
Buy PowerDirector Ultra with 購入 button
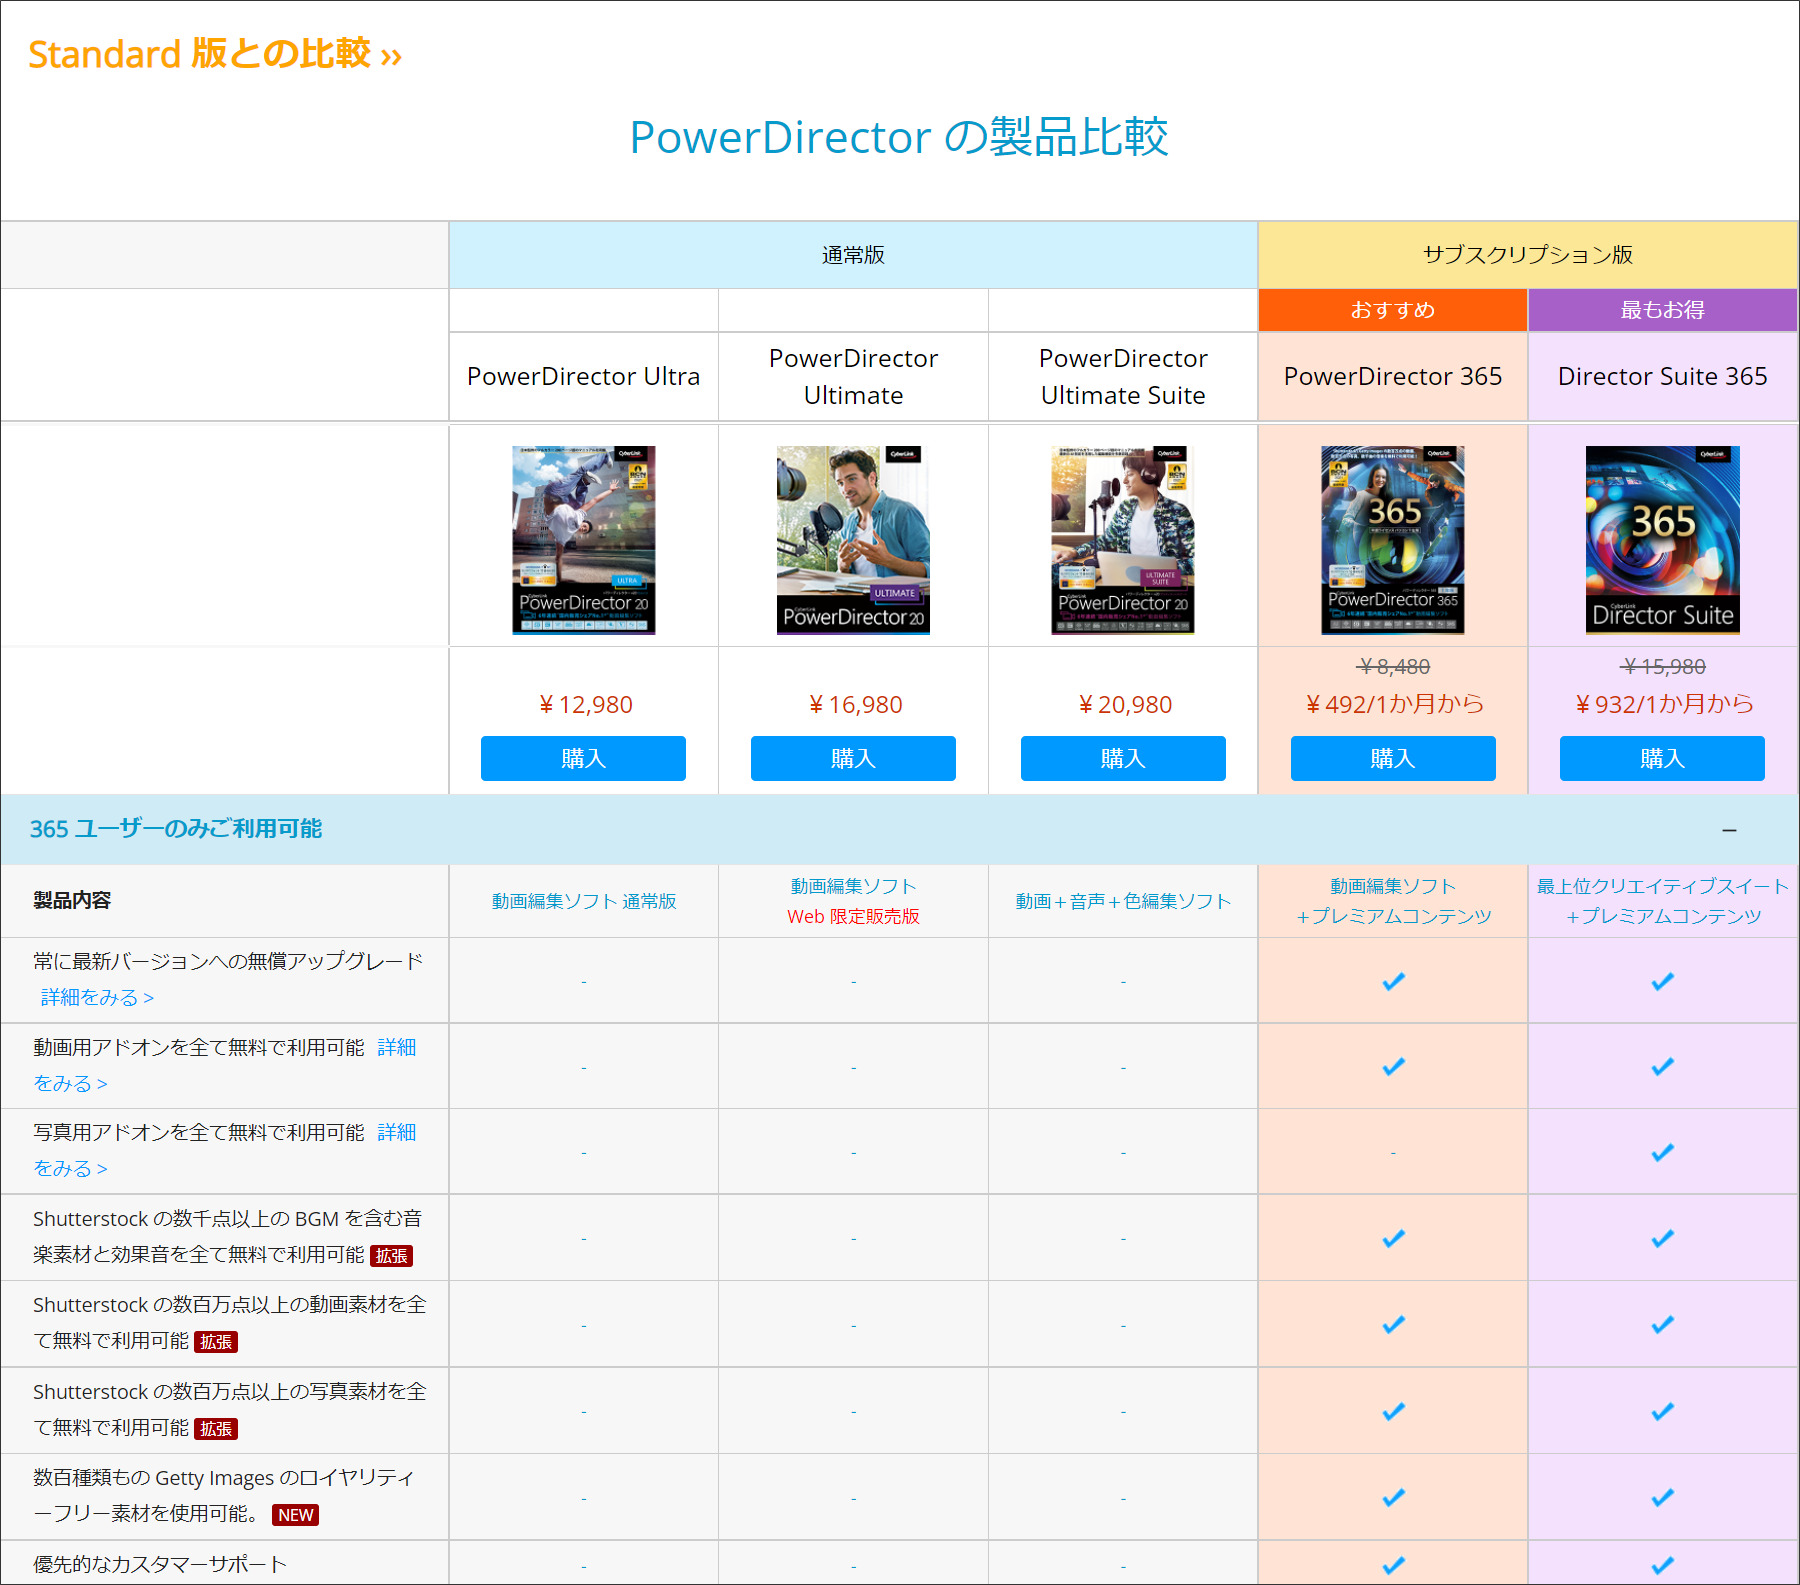[x=583, y=758]
